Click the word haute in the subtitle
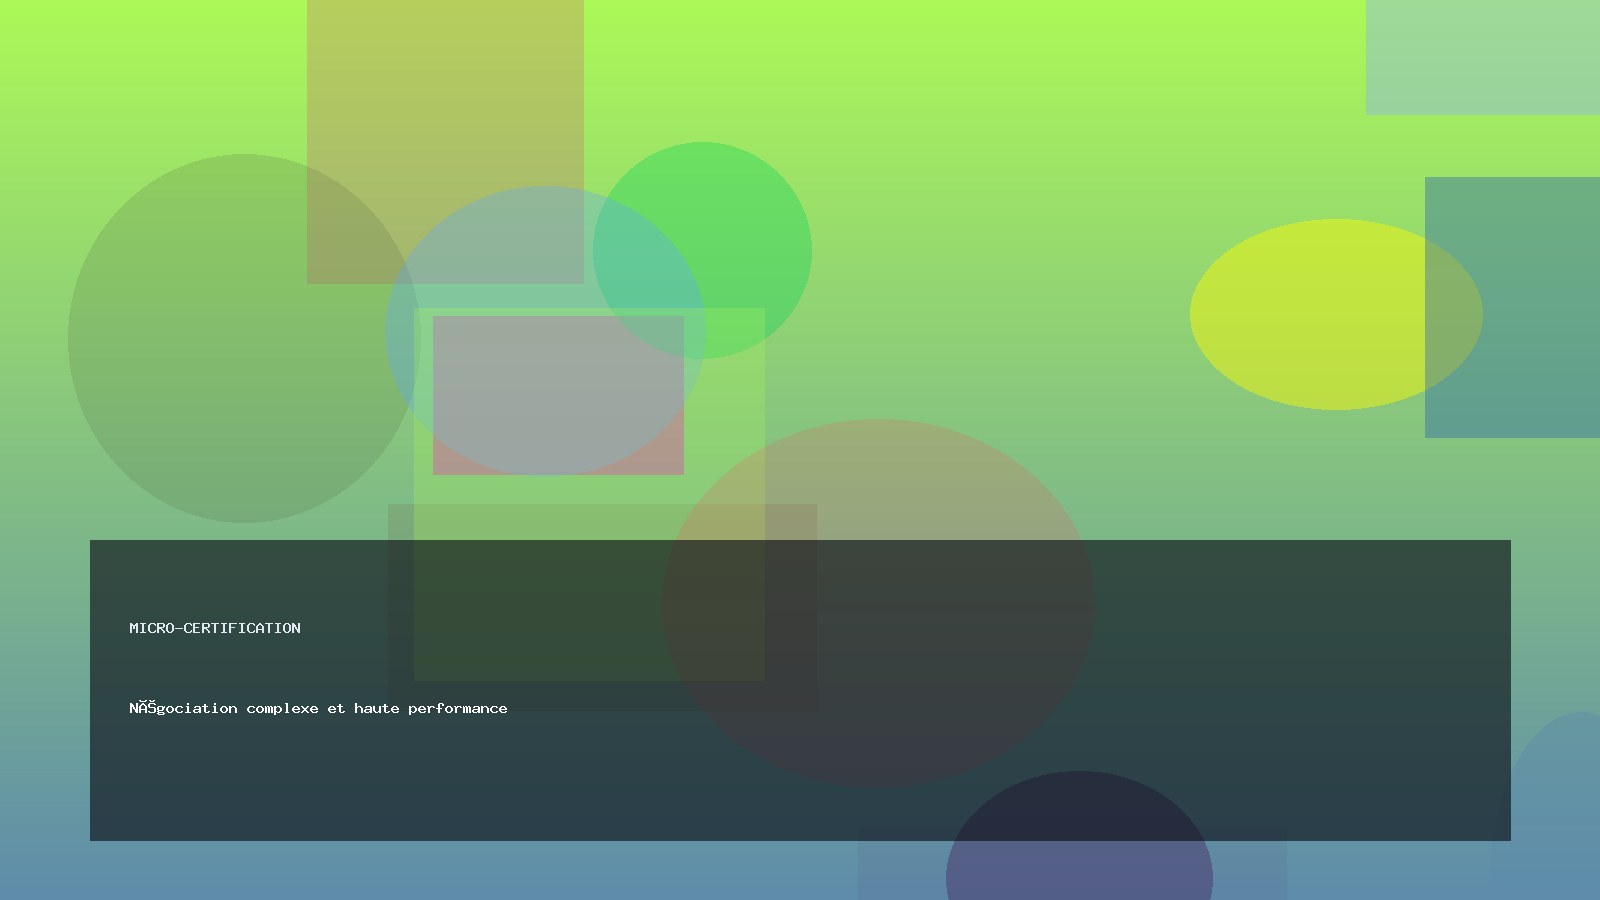 point(376,708)
